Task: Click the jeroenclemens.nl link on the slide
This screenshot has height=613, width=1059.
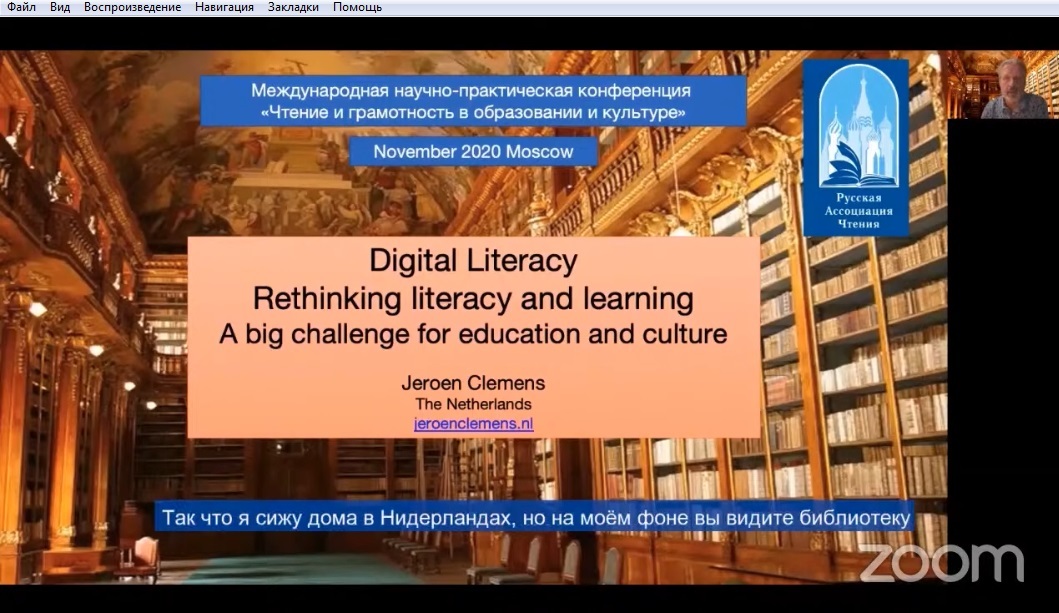Action: point(473,423)
